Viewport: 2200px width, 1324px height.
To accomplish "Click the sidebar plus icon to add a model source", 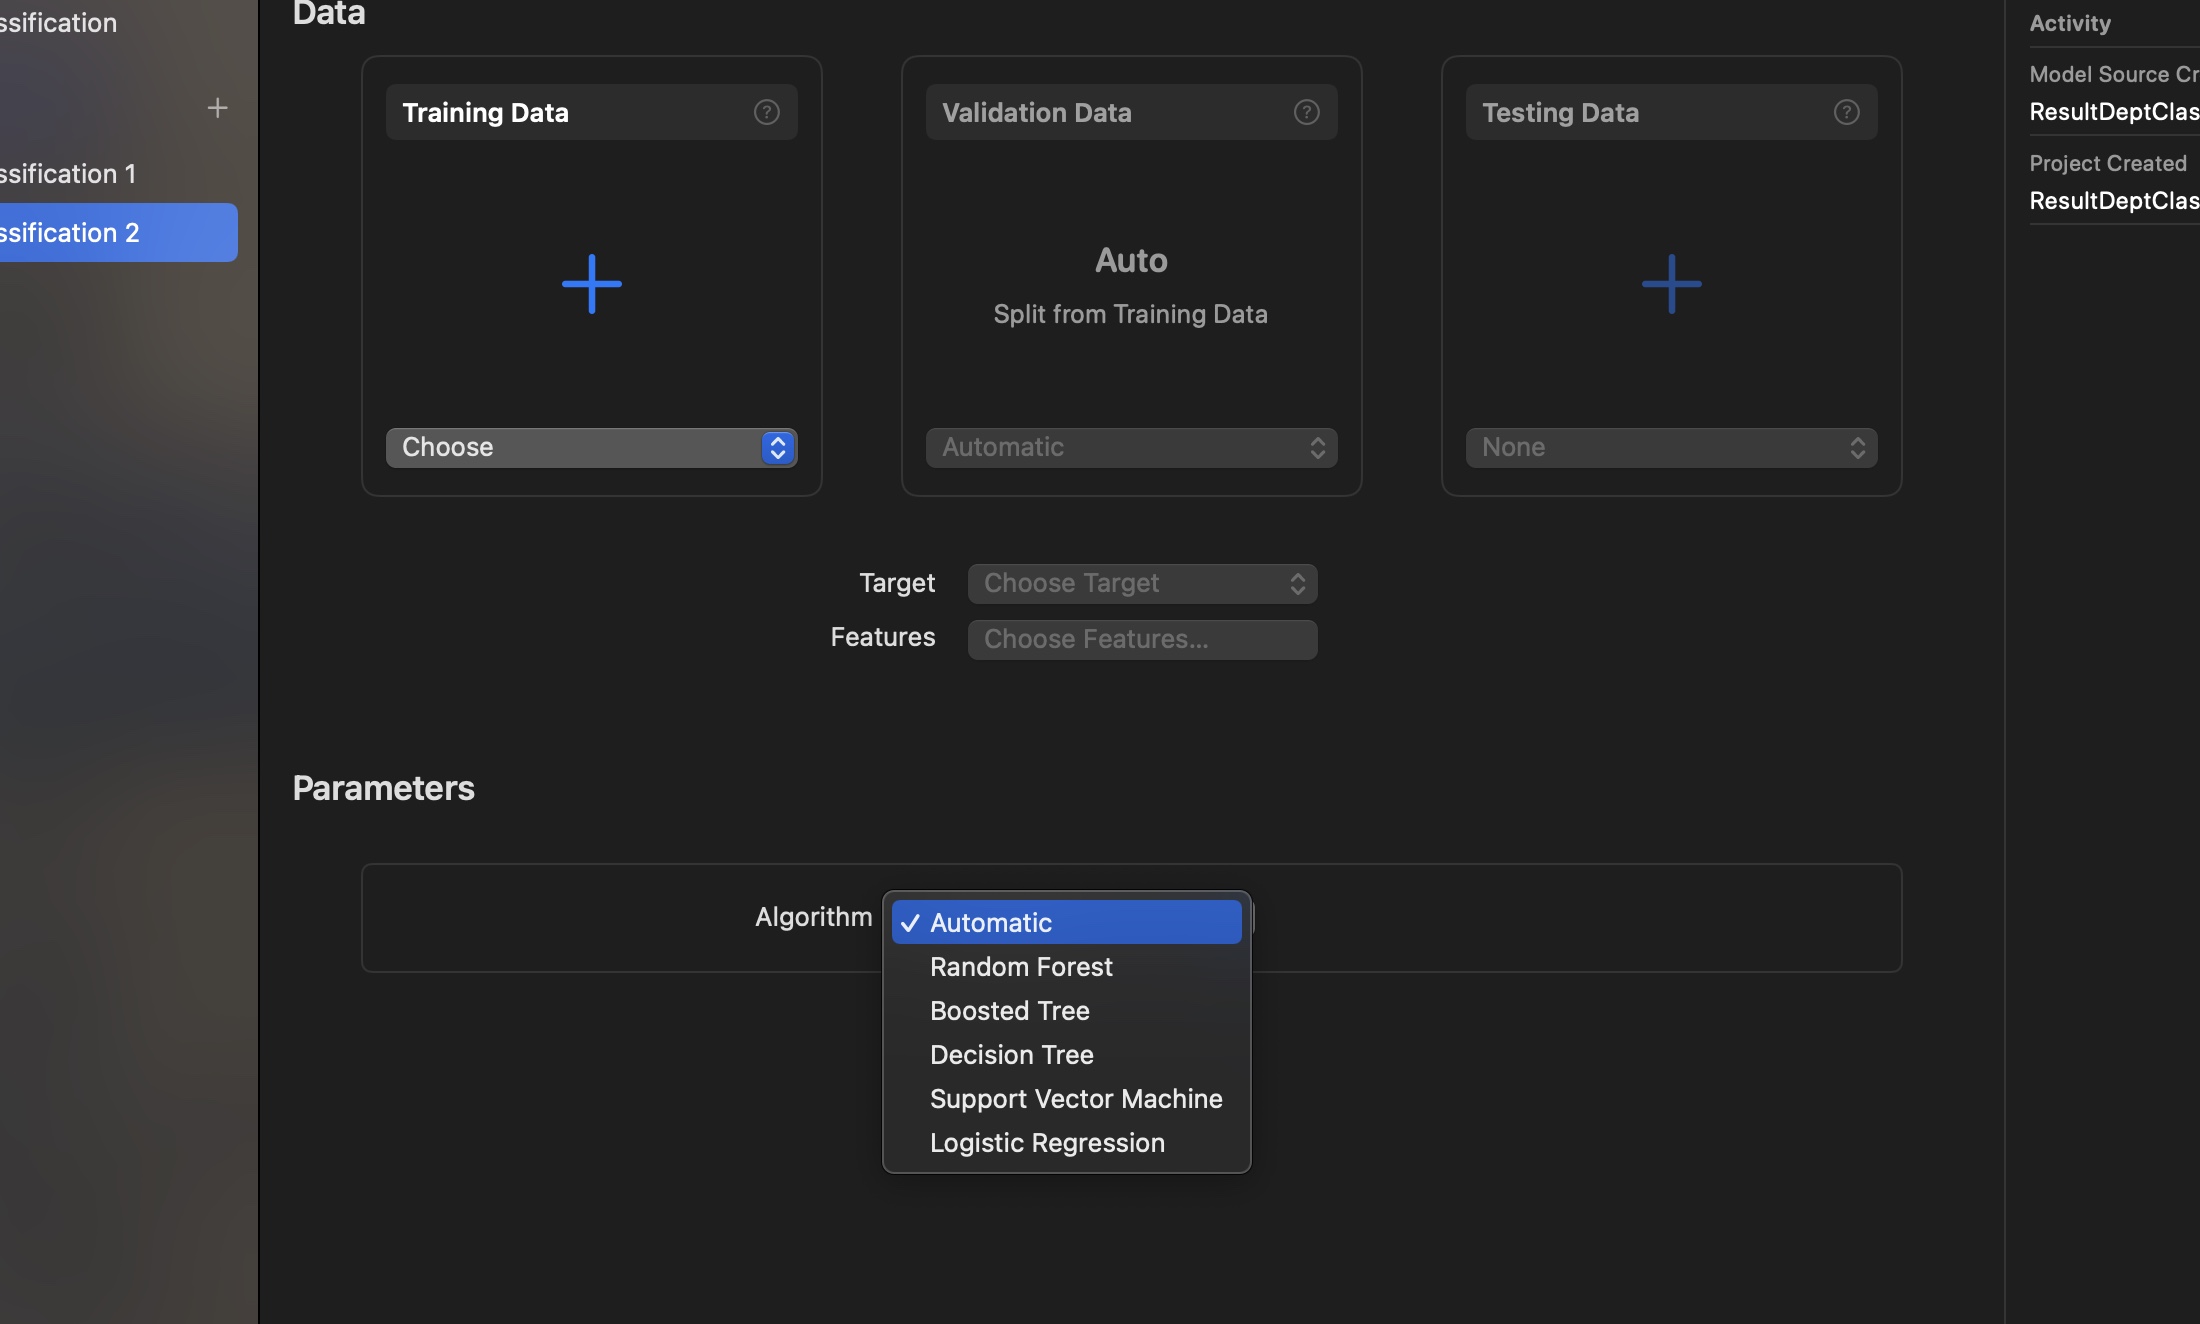I will 217,108.
